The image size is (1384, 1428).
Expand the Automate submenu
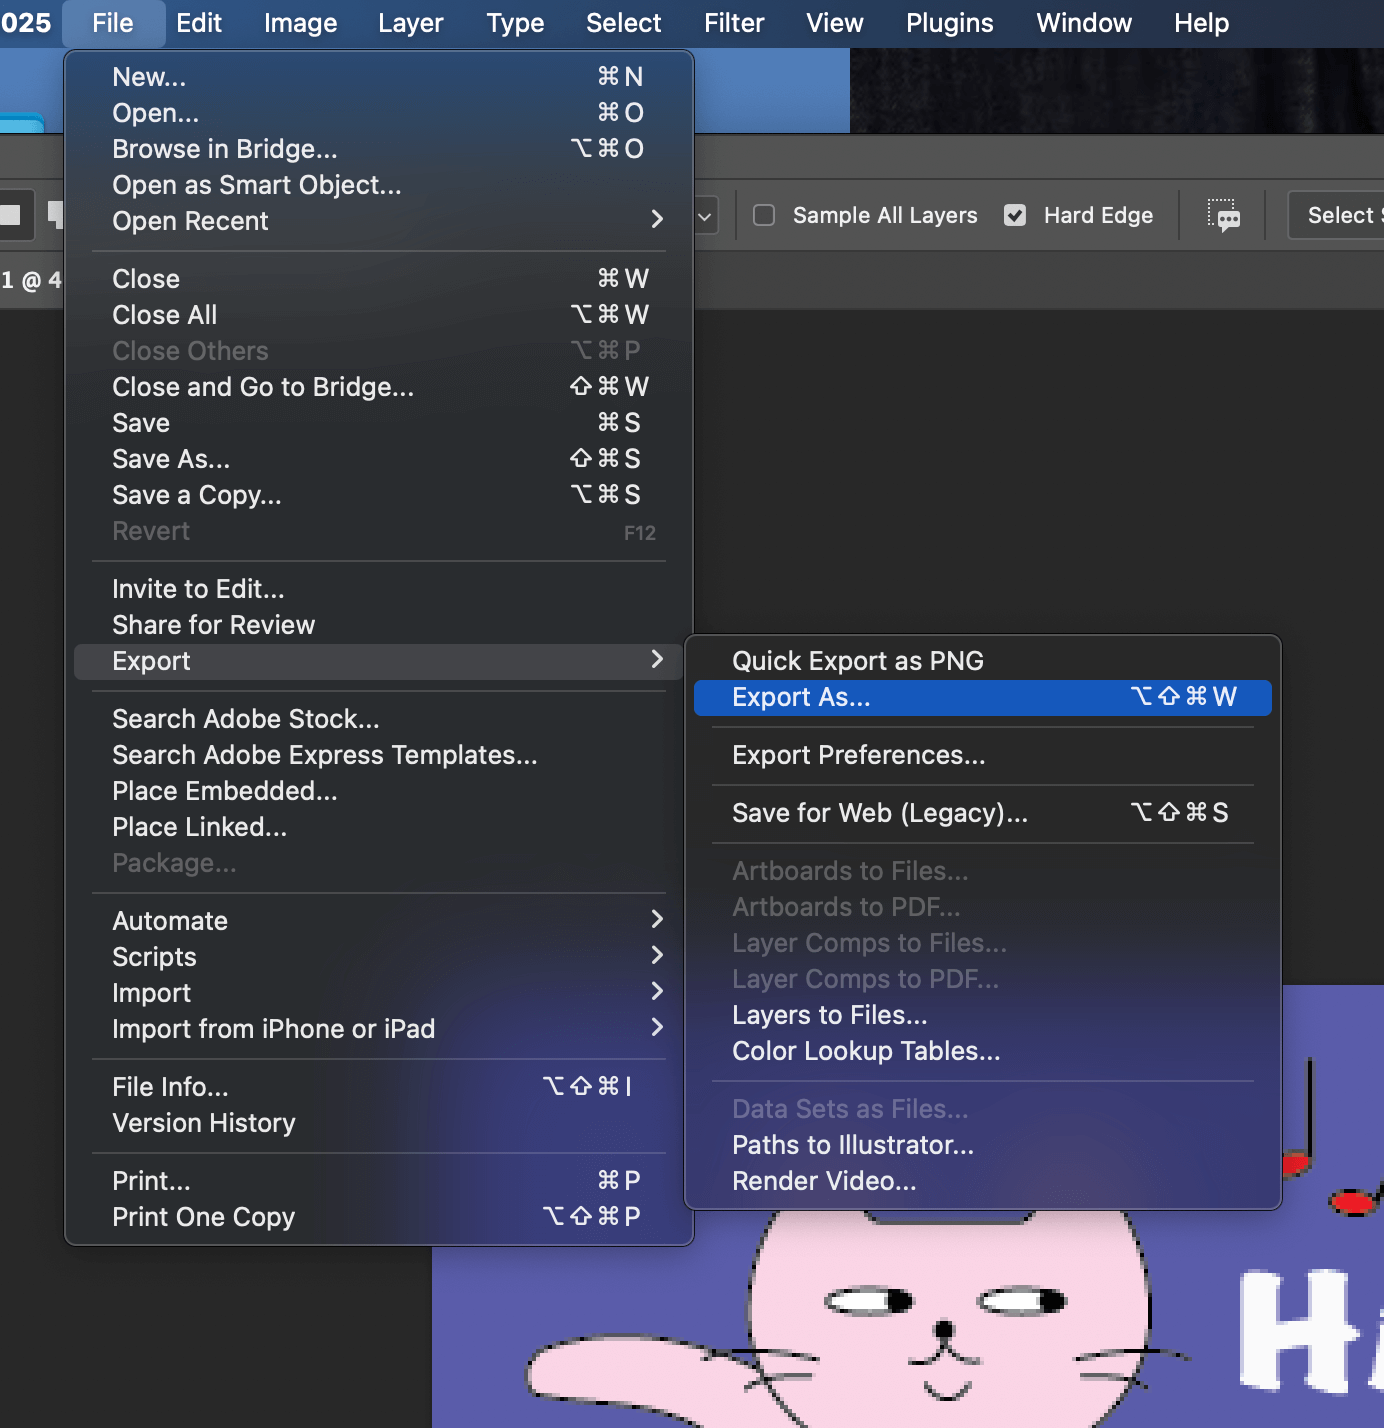[379, 921]
